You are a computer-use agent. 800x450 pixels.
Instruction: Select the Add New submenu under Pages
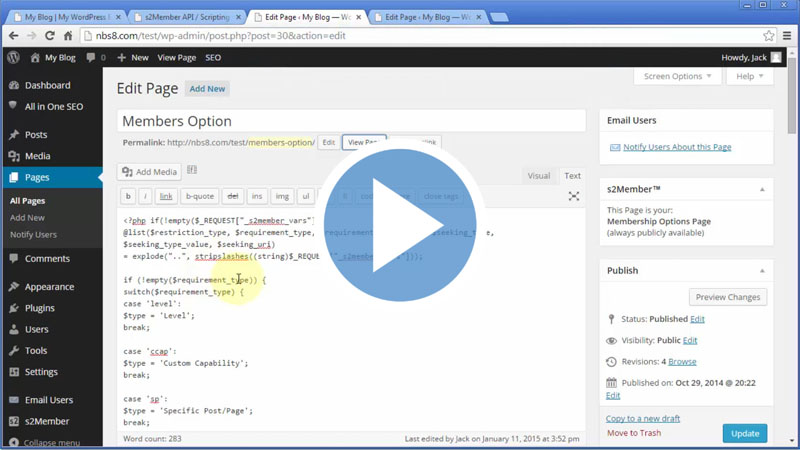tap(27, 218)
